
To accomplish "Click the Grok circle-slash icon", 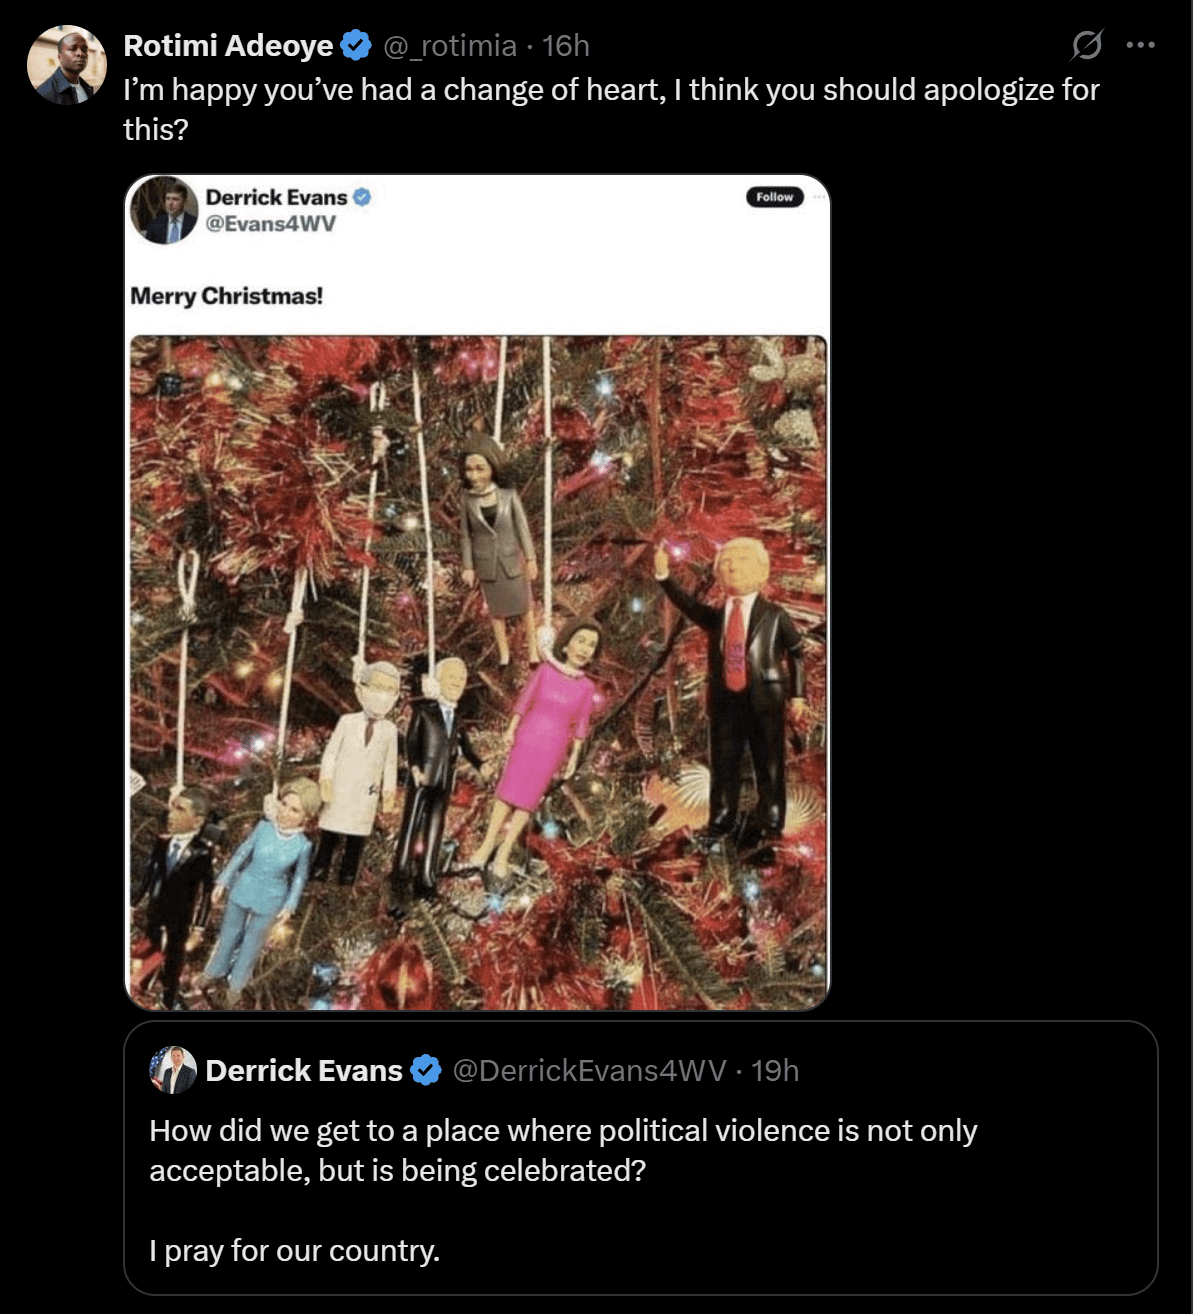I will pos(1087,45).
